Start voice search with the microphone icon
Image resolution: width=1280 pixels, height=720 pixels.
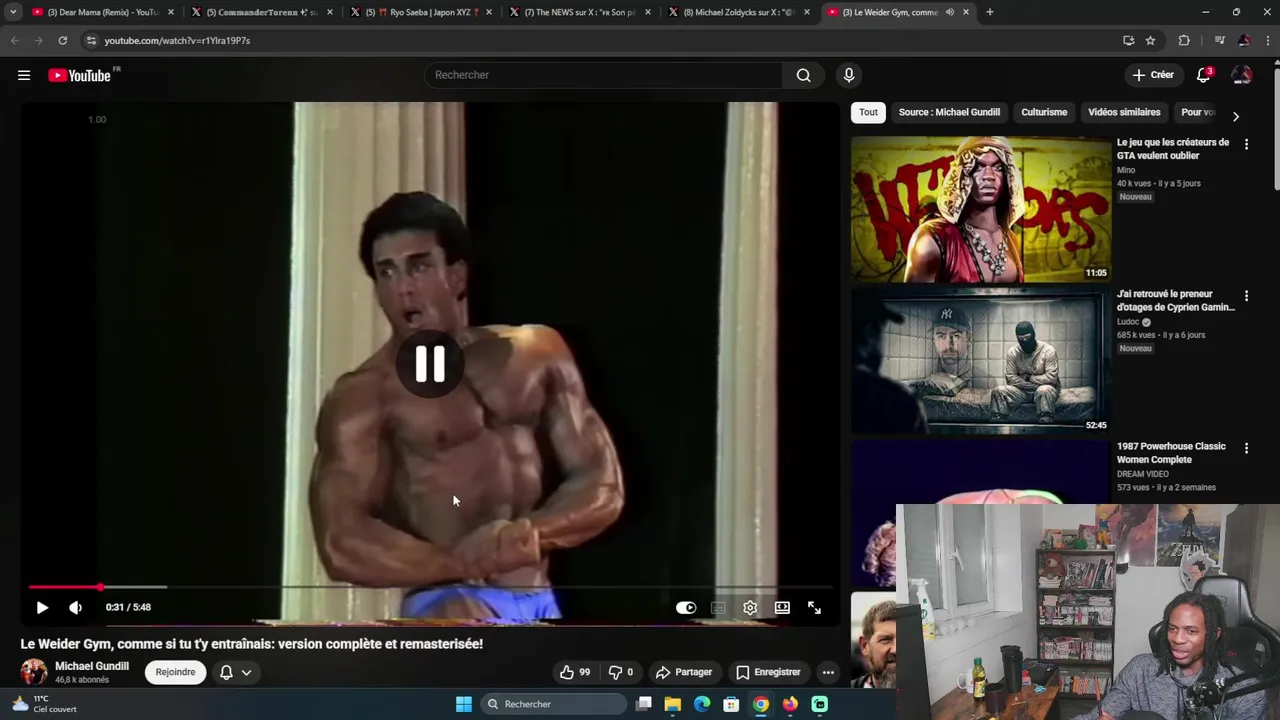[849, 75]
